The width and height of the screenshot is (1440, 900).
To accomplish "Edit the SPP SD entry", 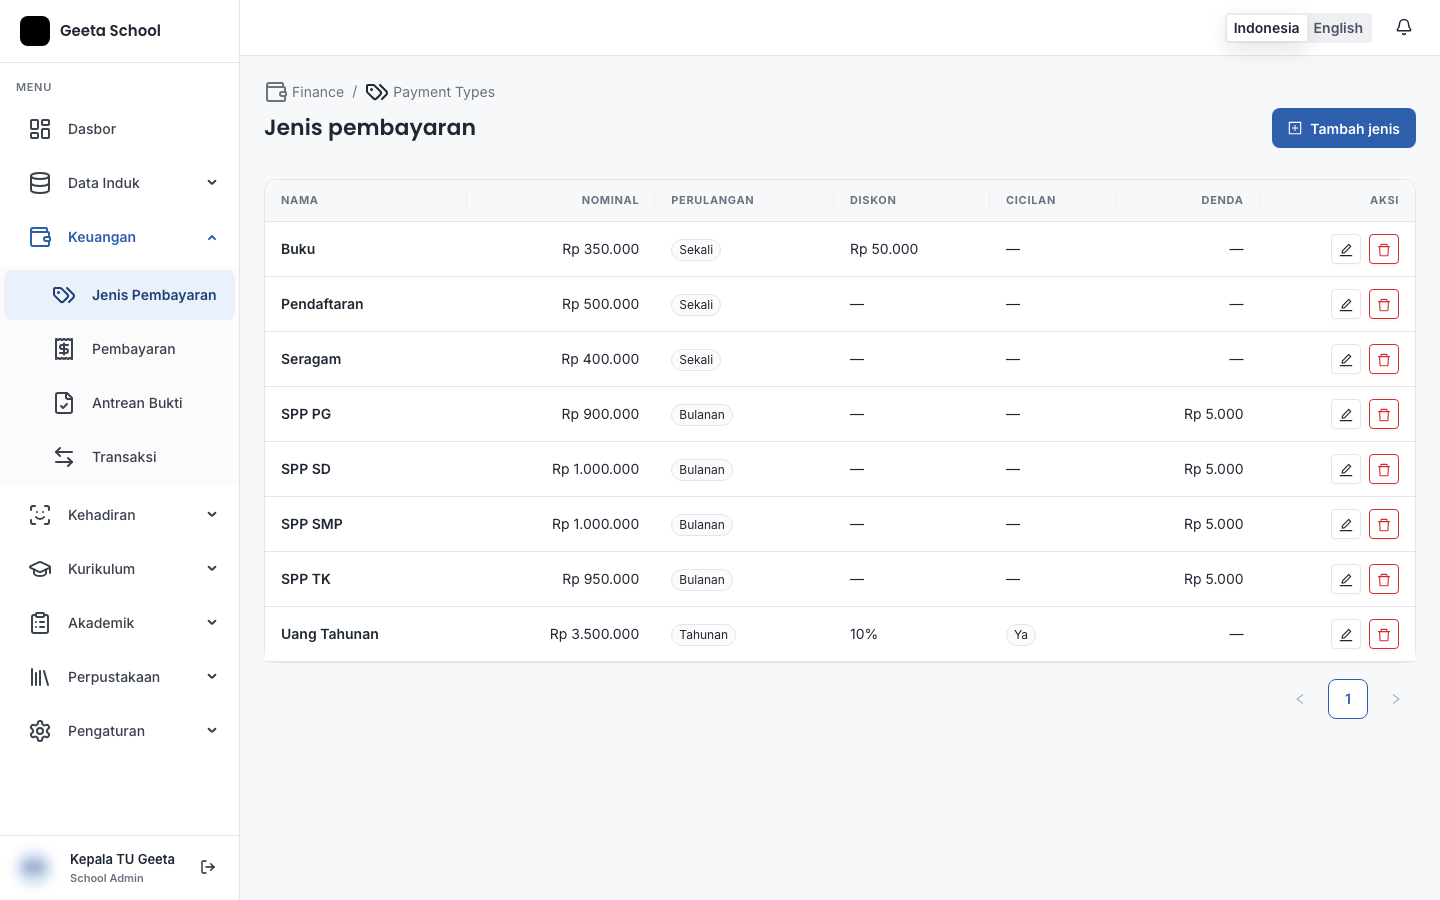I will (1346, 469).
